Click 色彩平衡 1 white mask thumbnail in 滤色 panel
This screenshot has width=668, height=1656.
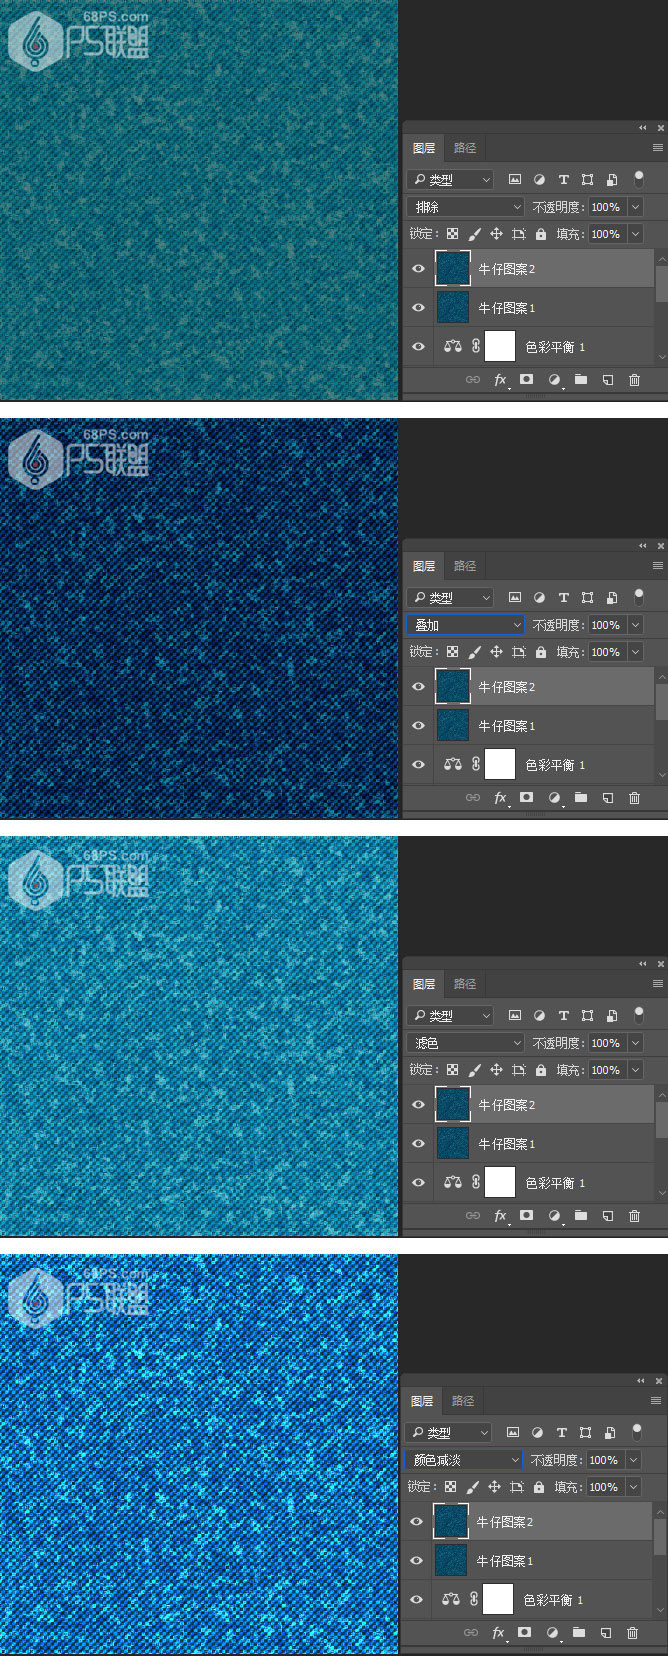[x=500, y=1183]
